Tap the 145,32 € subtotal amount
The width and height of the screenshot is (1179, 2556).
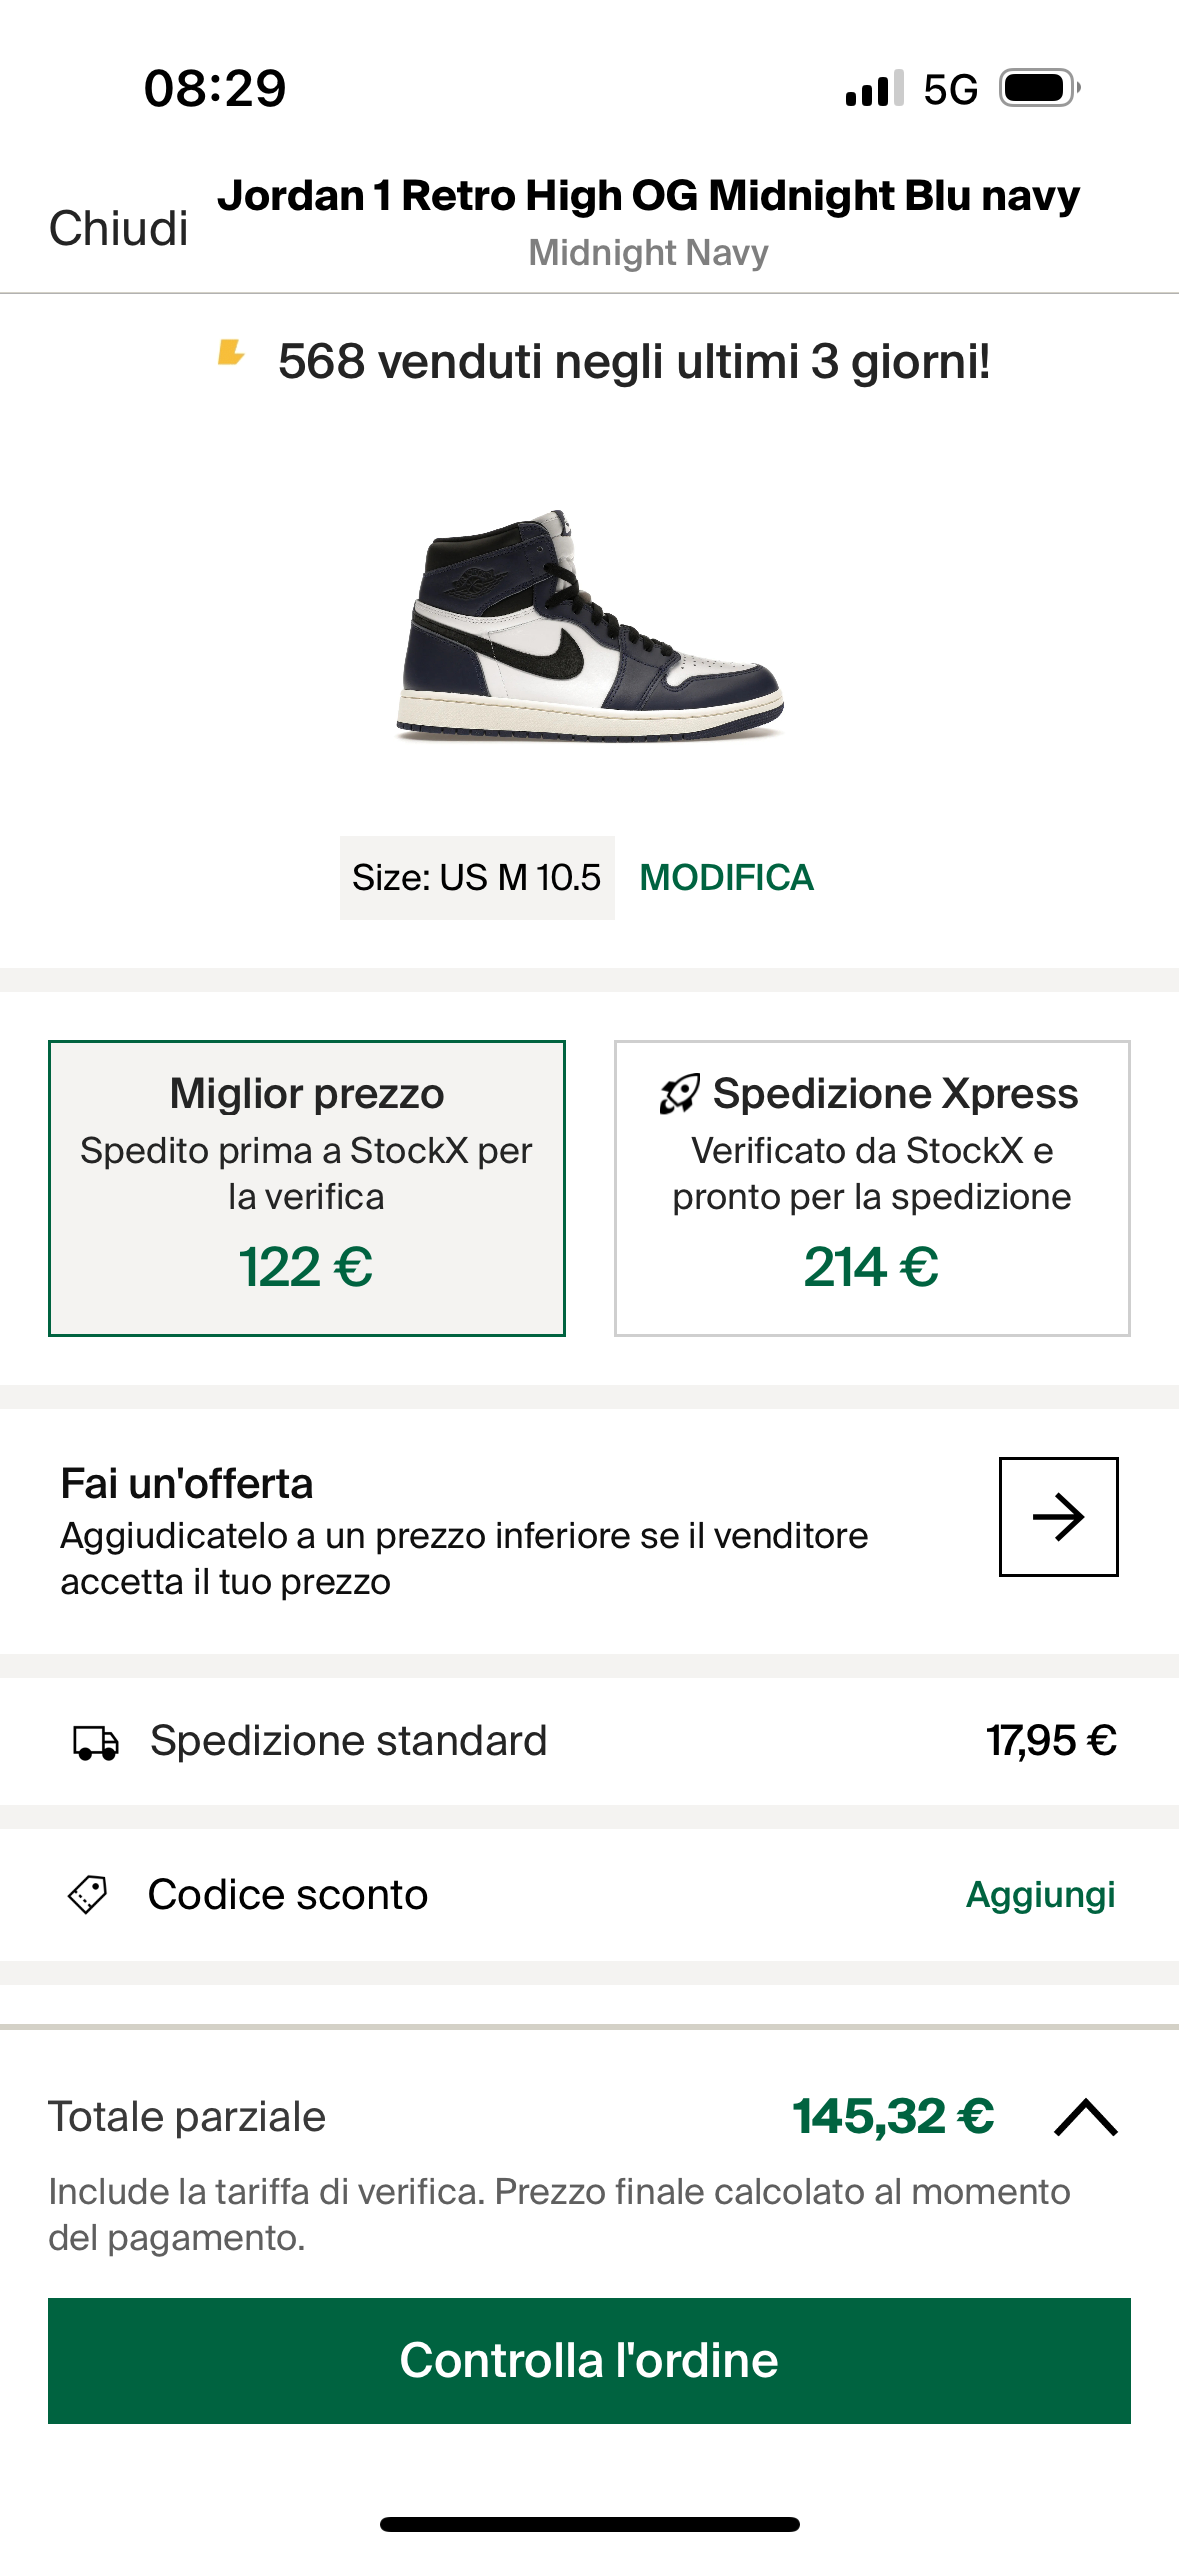point(893,2116)
